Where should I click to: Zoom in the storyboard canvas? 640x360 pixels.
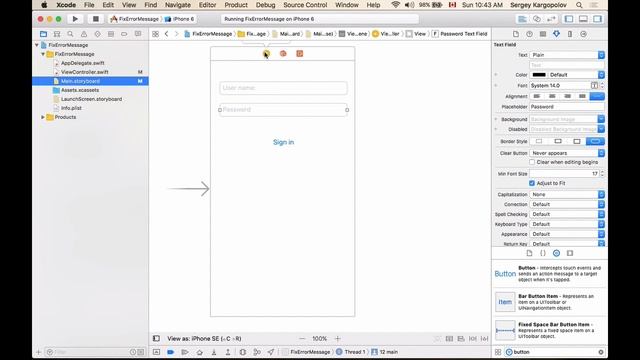[338, 338]
